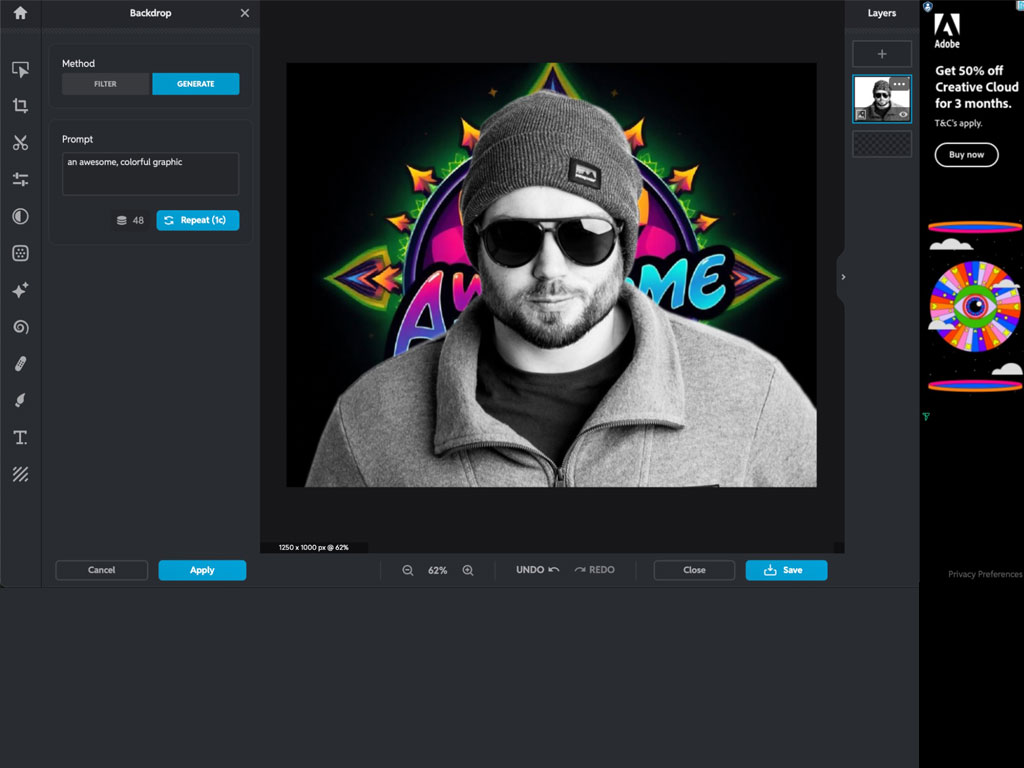Add a new layer with the plus button
The width and height of the screenshot is (1024, 768).
[x=882, y=54]
